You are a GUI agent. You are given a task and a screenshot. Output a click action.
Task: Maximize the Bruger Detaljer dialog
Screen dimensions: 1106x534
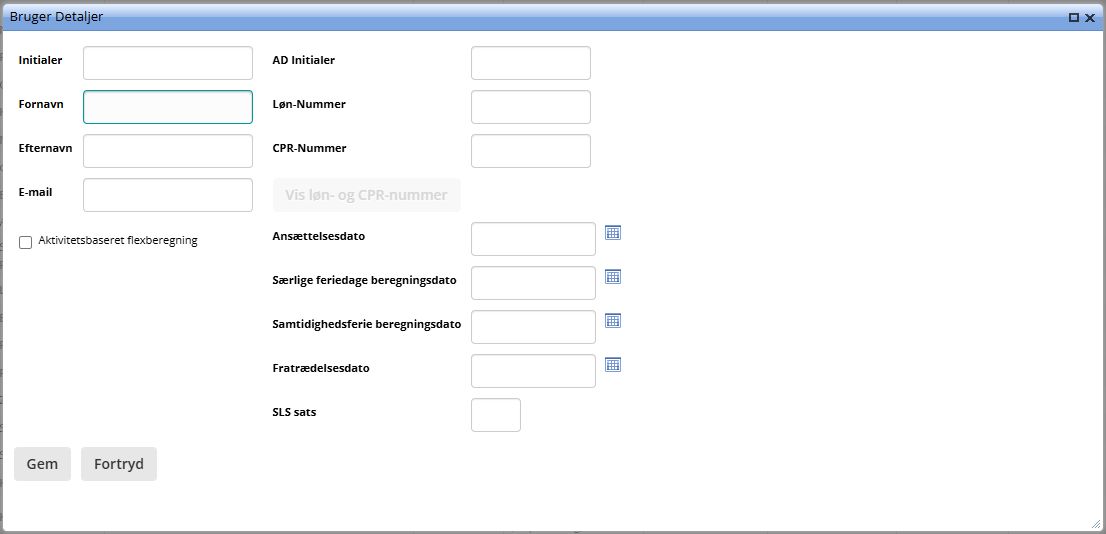(1074, 17)
